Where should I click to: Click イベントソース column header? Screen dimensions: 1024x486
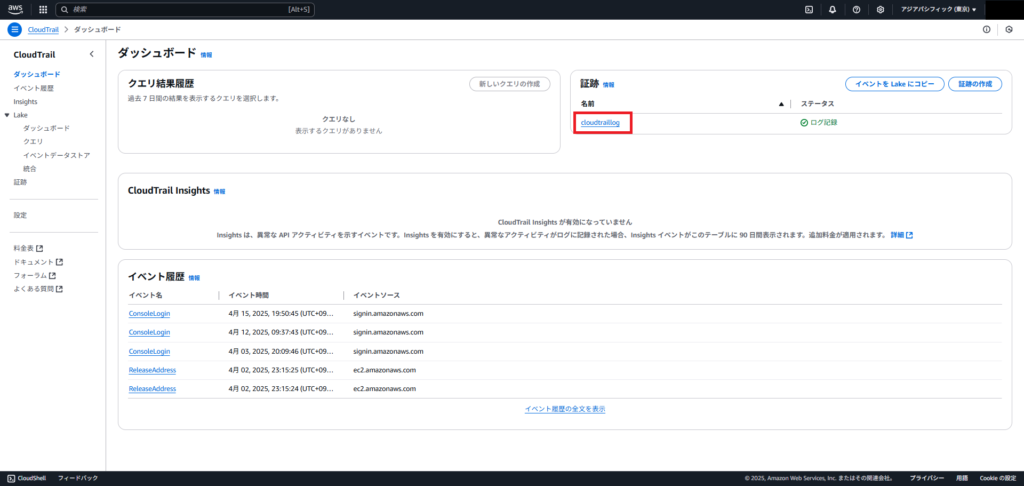[x=376, y=295]
